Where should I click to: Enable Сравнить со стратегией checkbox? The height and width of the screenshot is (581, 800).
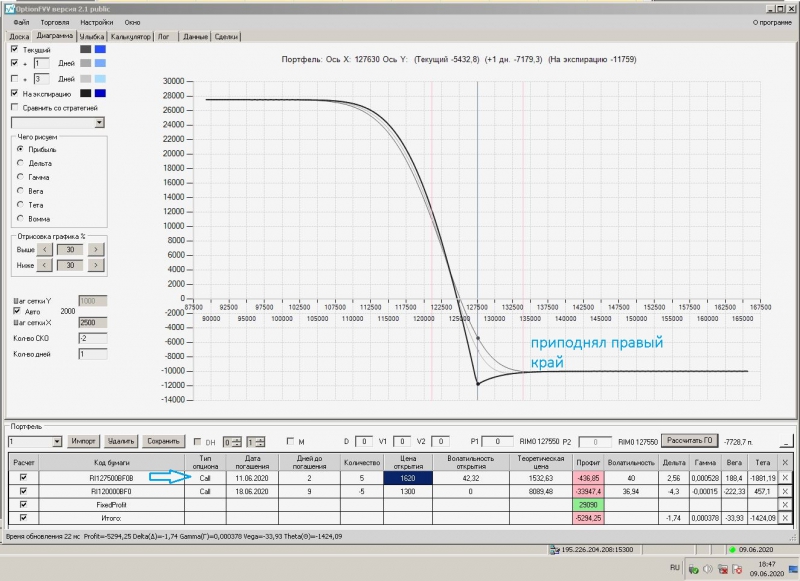pyautogui.click(x=14, y=107)
